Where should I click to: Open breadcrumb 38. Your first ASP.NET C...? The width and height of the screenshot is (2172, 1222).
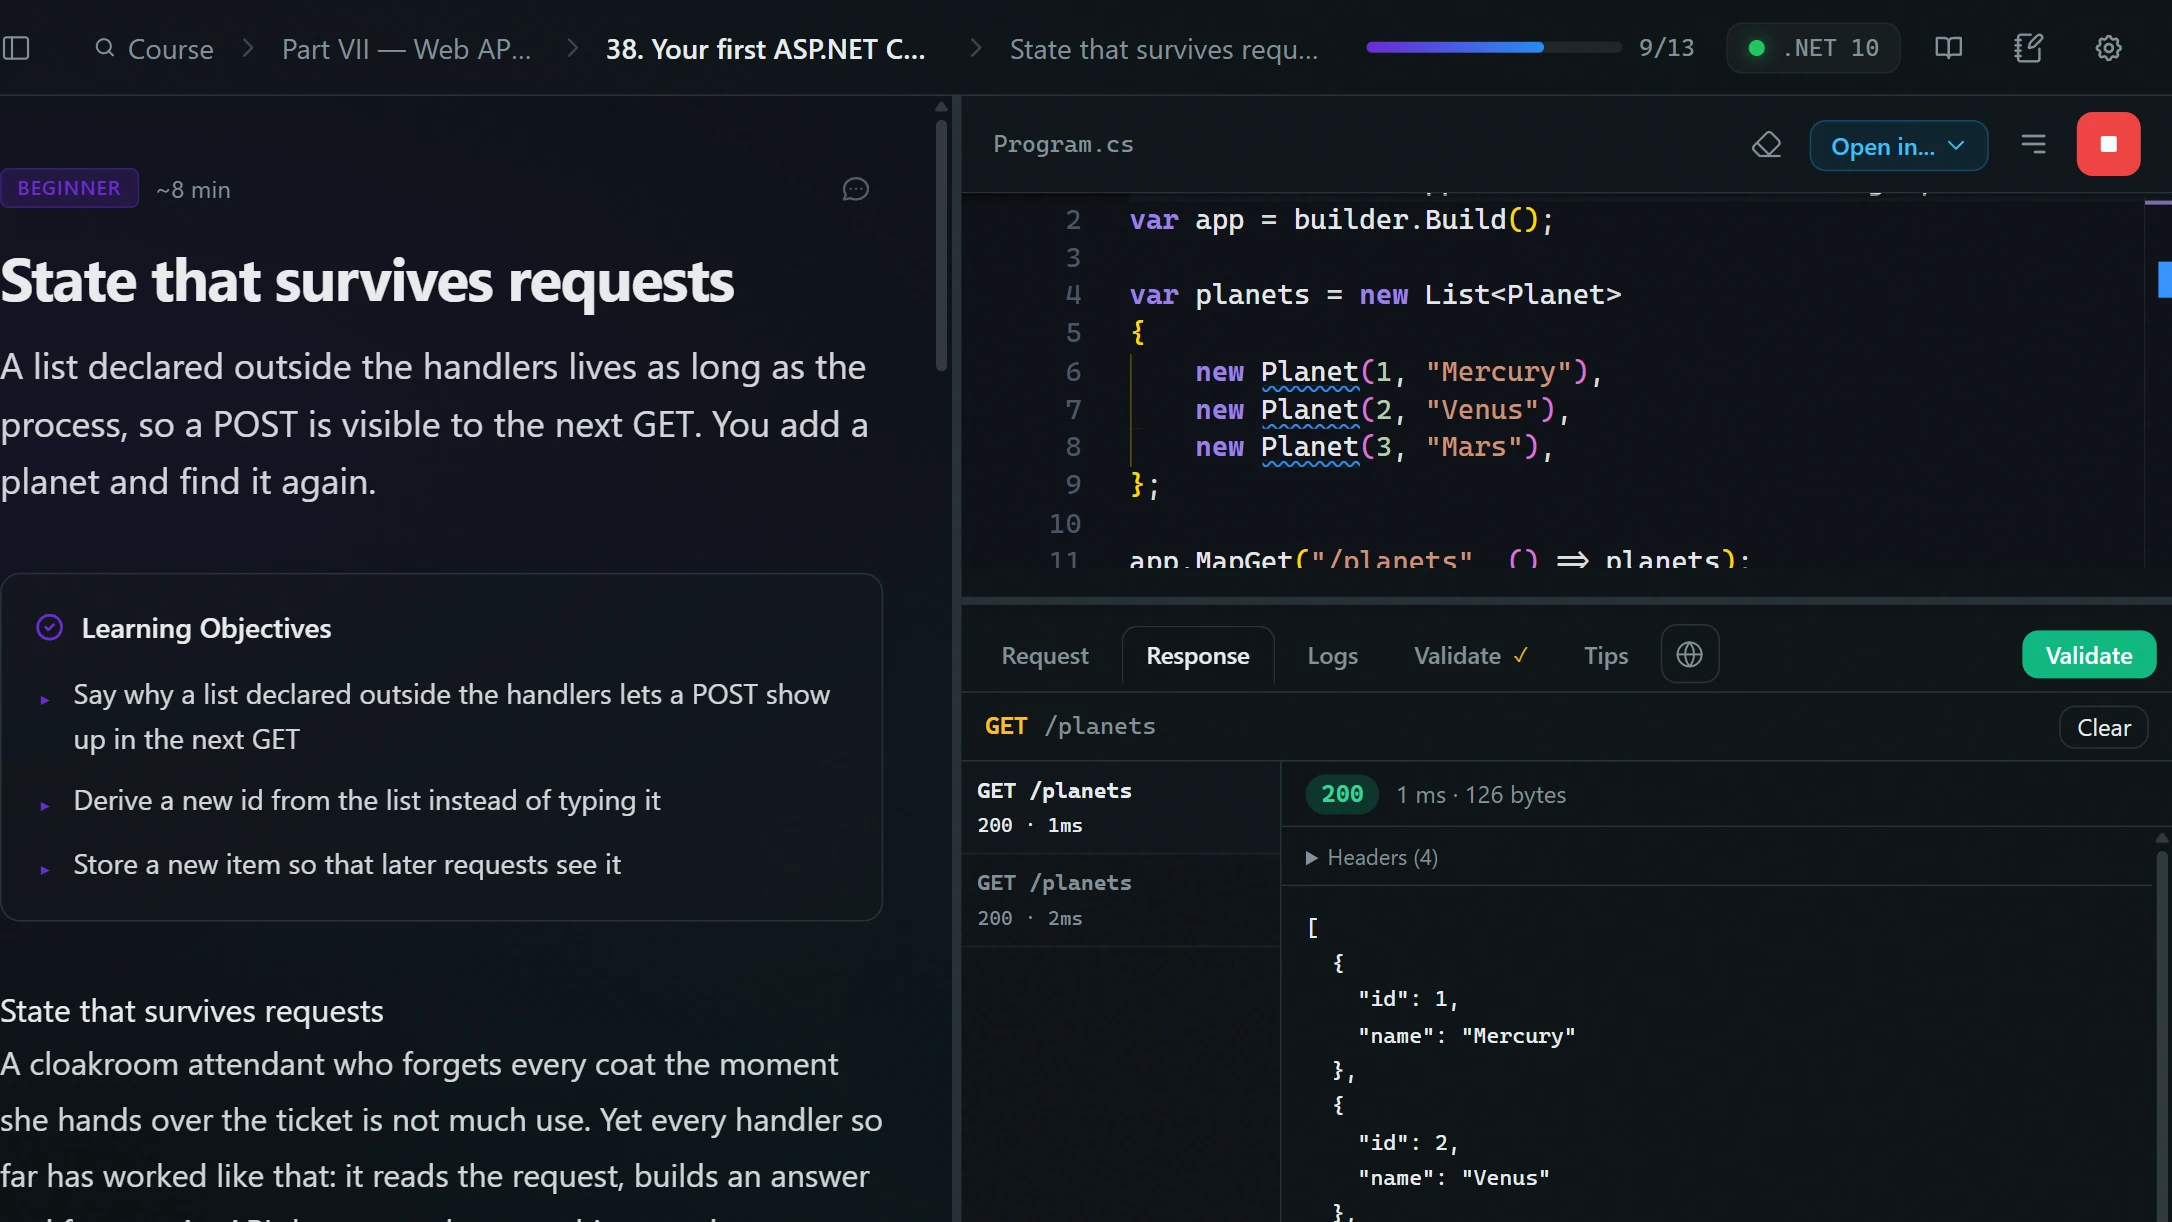(765, 48)
